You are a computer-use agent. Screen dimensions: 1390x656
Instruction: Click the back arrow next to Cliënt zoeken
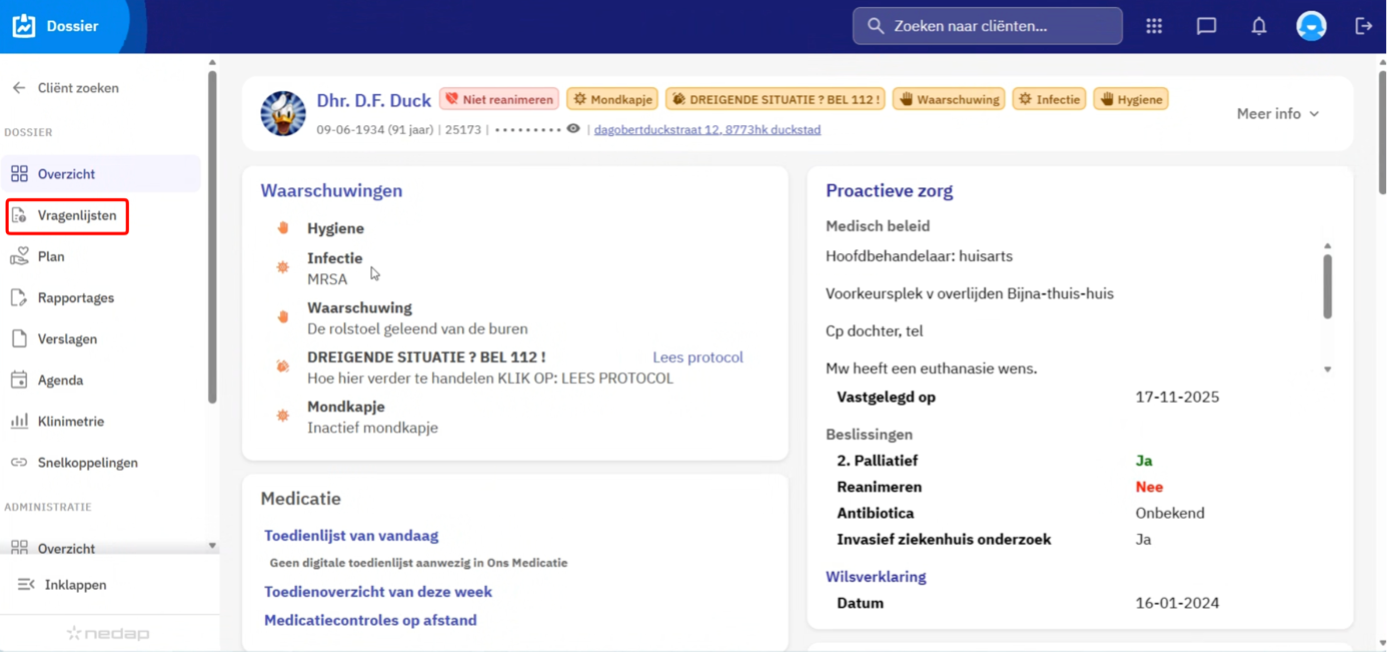point(19,88)
